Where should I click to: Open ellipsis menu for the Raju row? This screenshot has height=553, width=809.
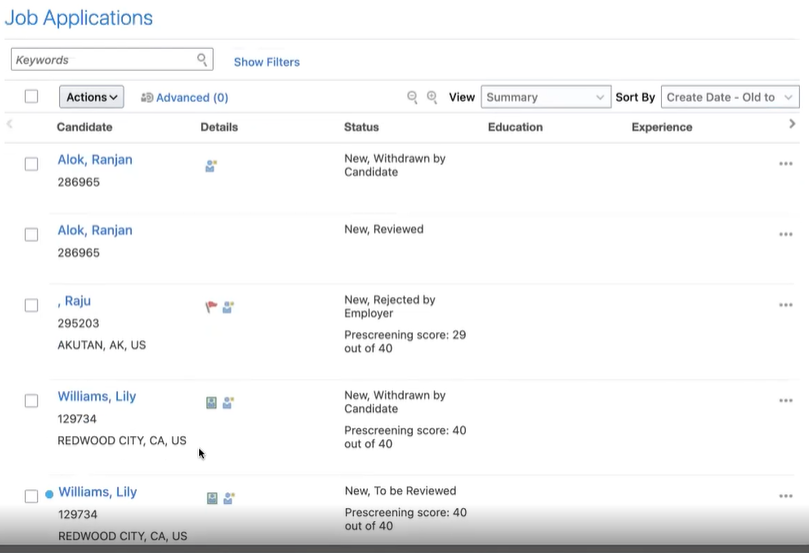[x=785, y=305]
